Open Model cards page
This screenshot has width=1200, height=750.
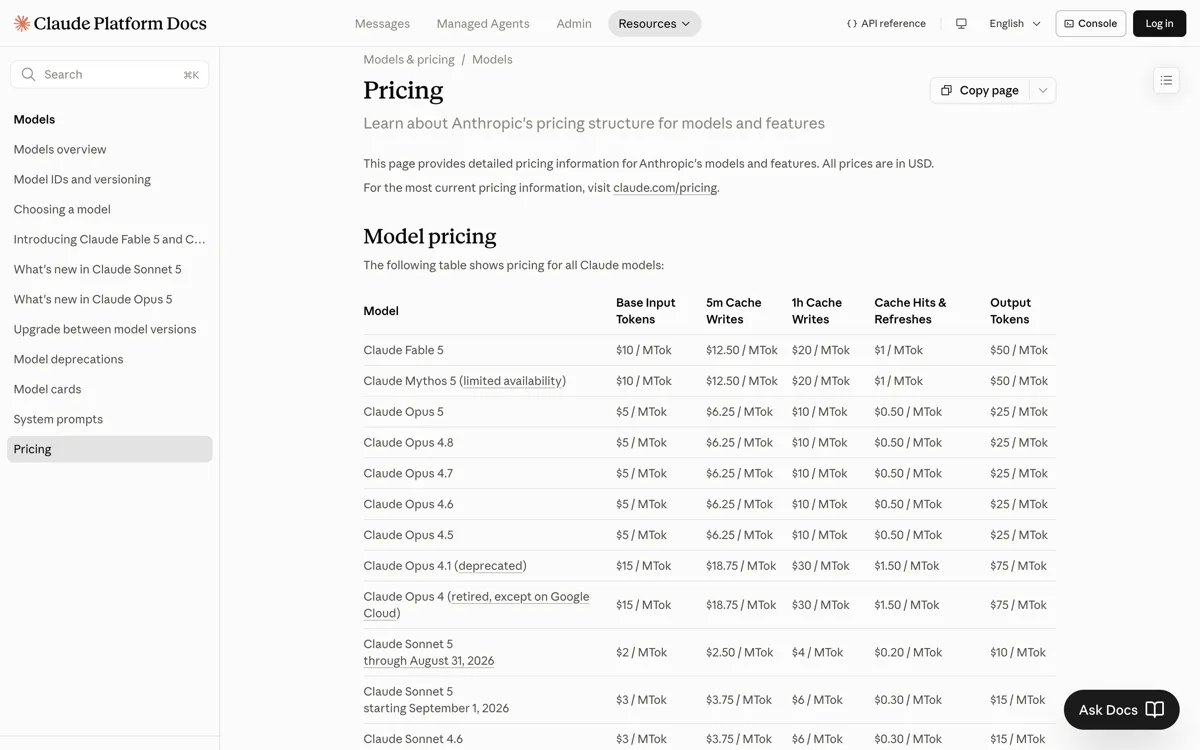coord(47,389)
